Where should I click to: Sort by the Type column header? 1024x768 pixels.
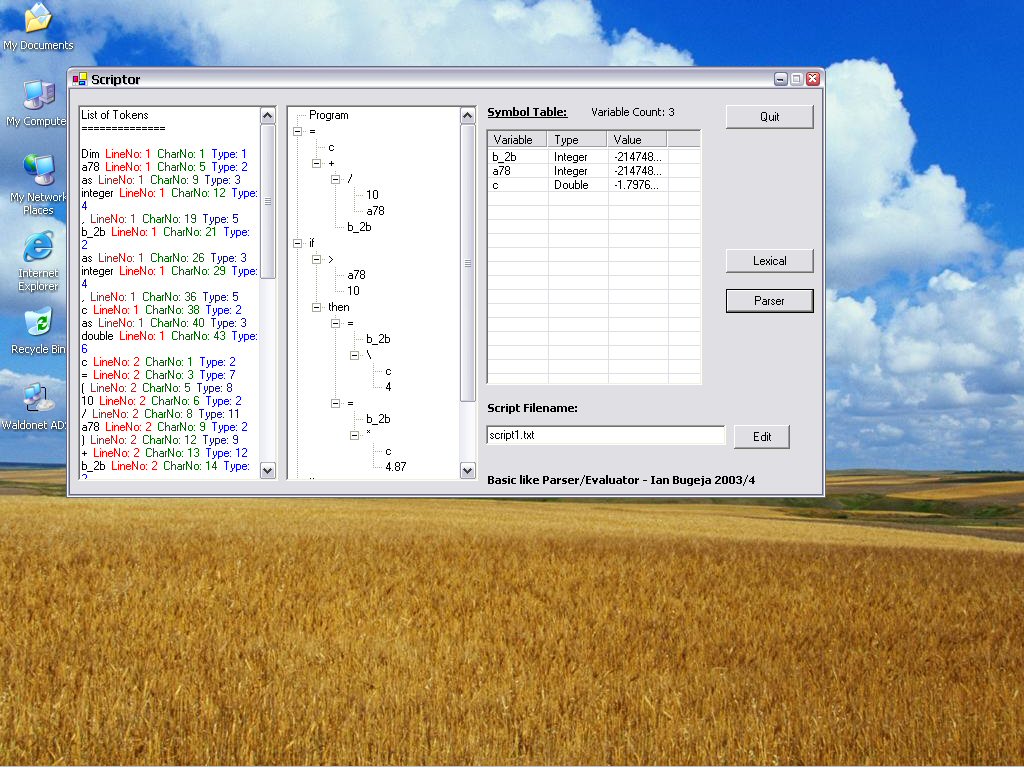pyautogui.click(x=577, y=139)
